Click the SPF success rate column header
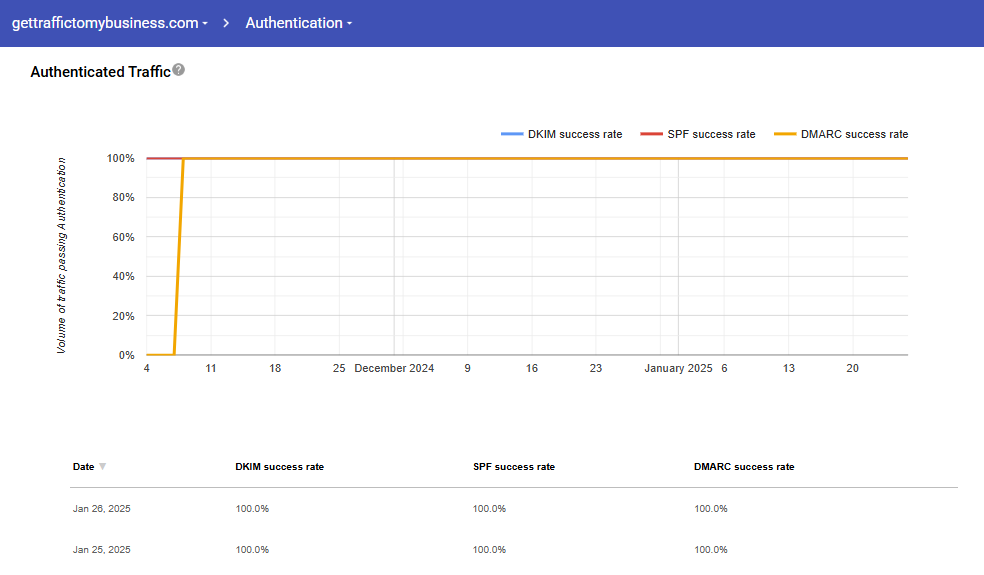Screen dimensions: 984x575 click(x=513, y=467)
